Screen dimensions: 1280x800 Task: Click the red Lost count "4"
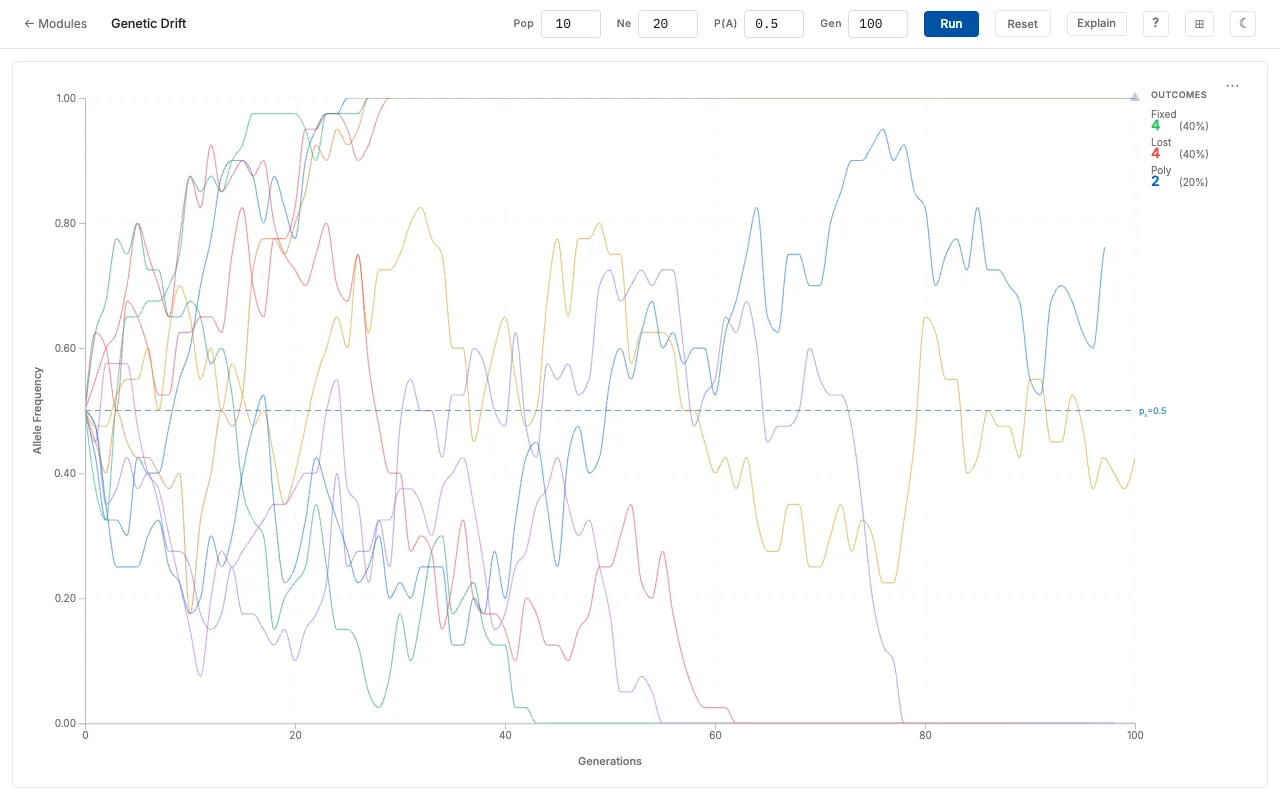coord(1156,154)
